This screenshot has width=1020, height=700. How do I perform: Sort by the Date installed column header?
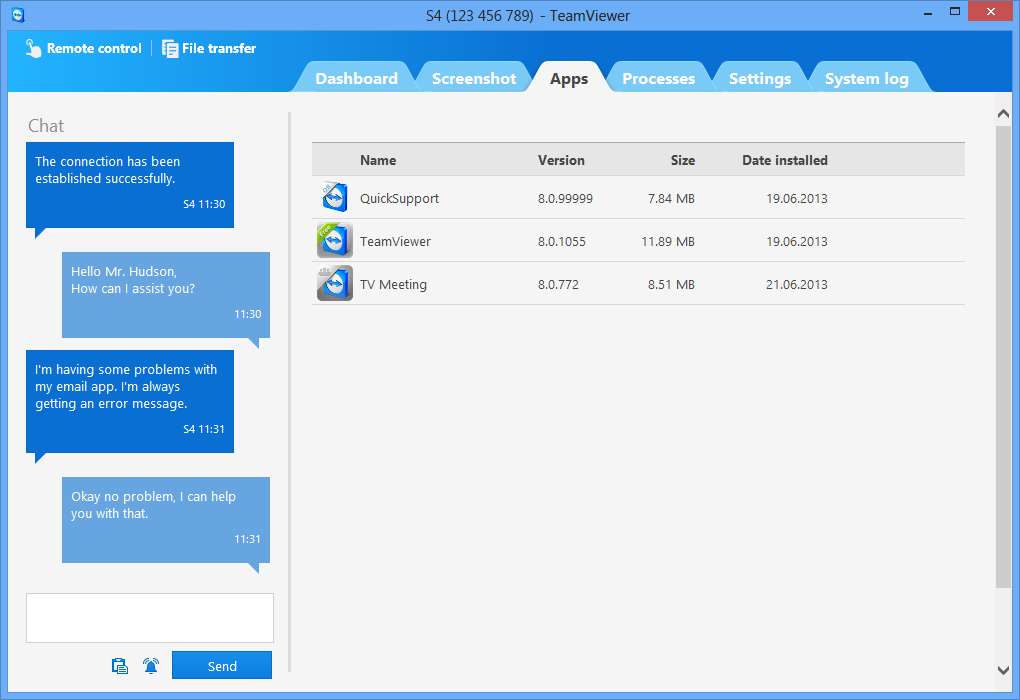coord(785,160)
